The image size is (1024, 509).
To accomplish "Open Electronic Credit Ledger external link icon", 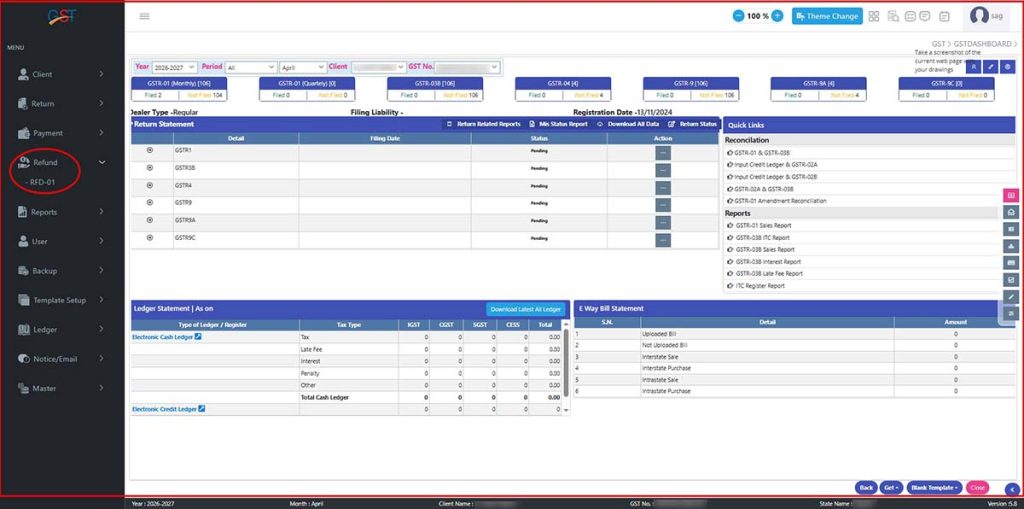I will [x=202, y=409].
